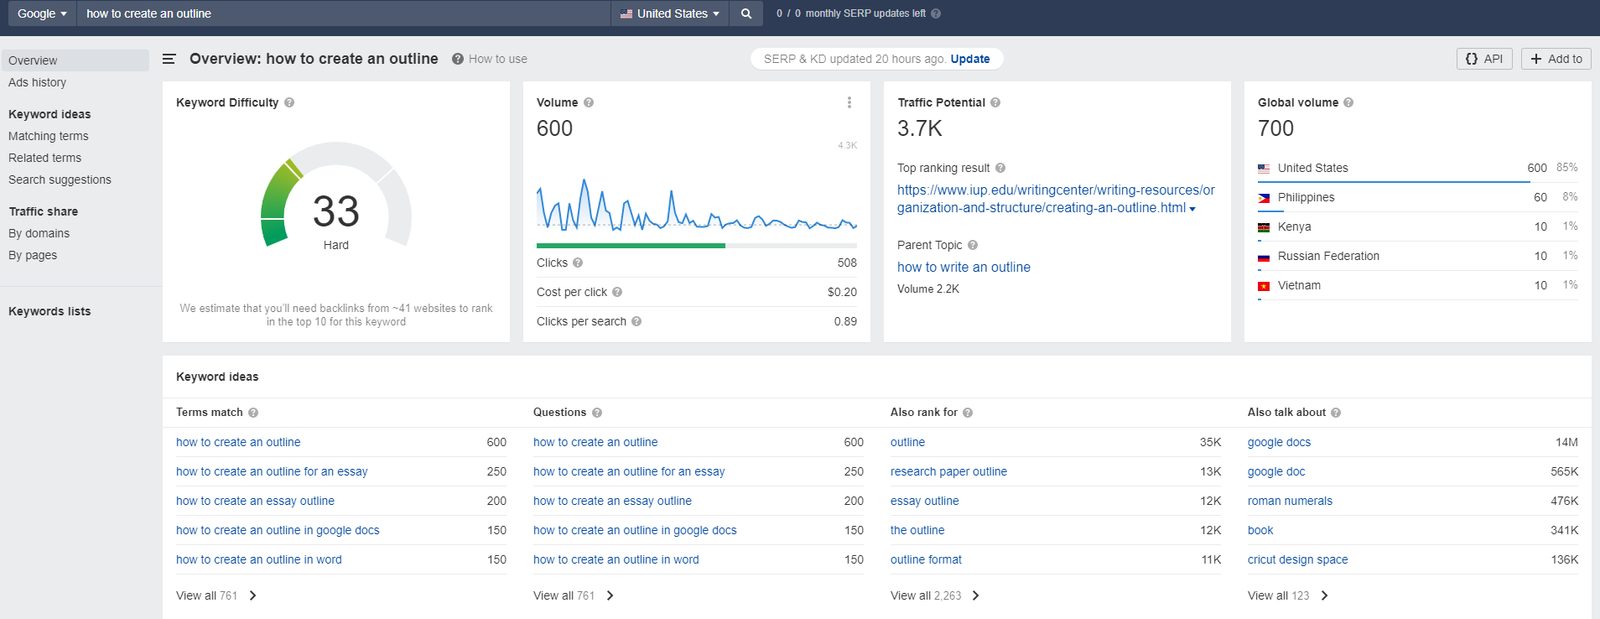Click Keyword Difficulty info icon
Viewport: 1600px width, 619px height.
[x=289, y=102]
